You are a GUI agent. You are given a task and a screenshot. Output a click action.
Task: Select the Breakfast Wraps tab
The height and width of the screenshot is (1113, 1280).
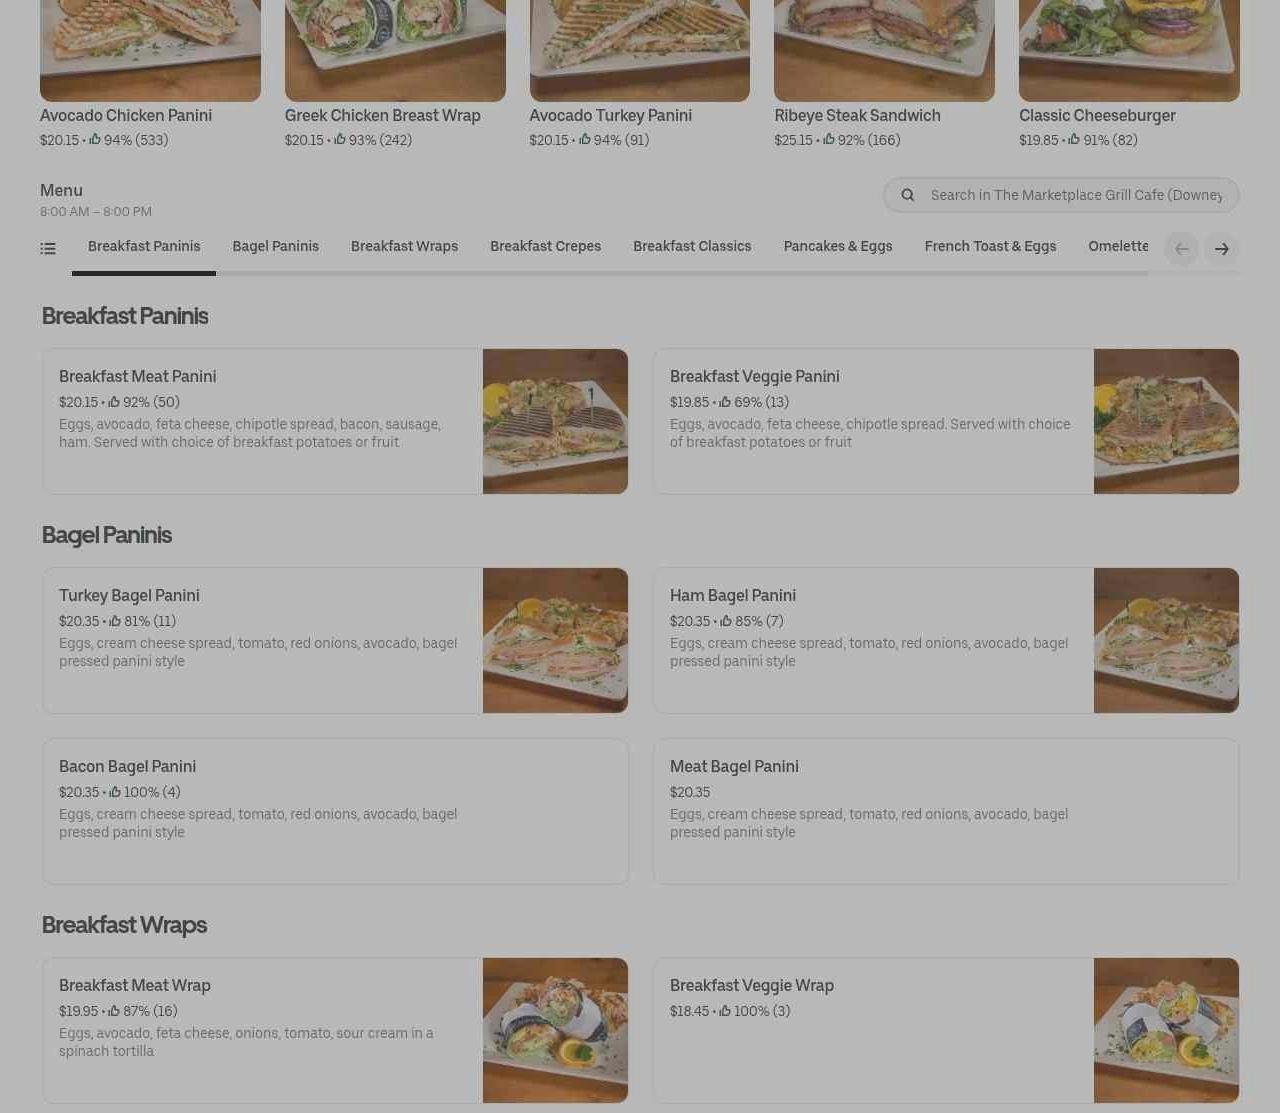click(x=404, y=246)
